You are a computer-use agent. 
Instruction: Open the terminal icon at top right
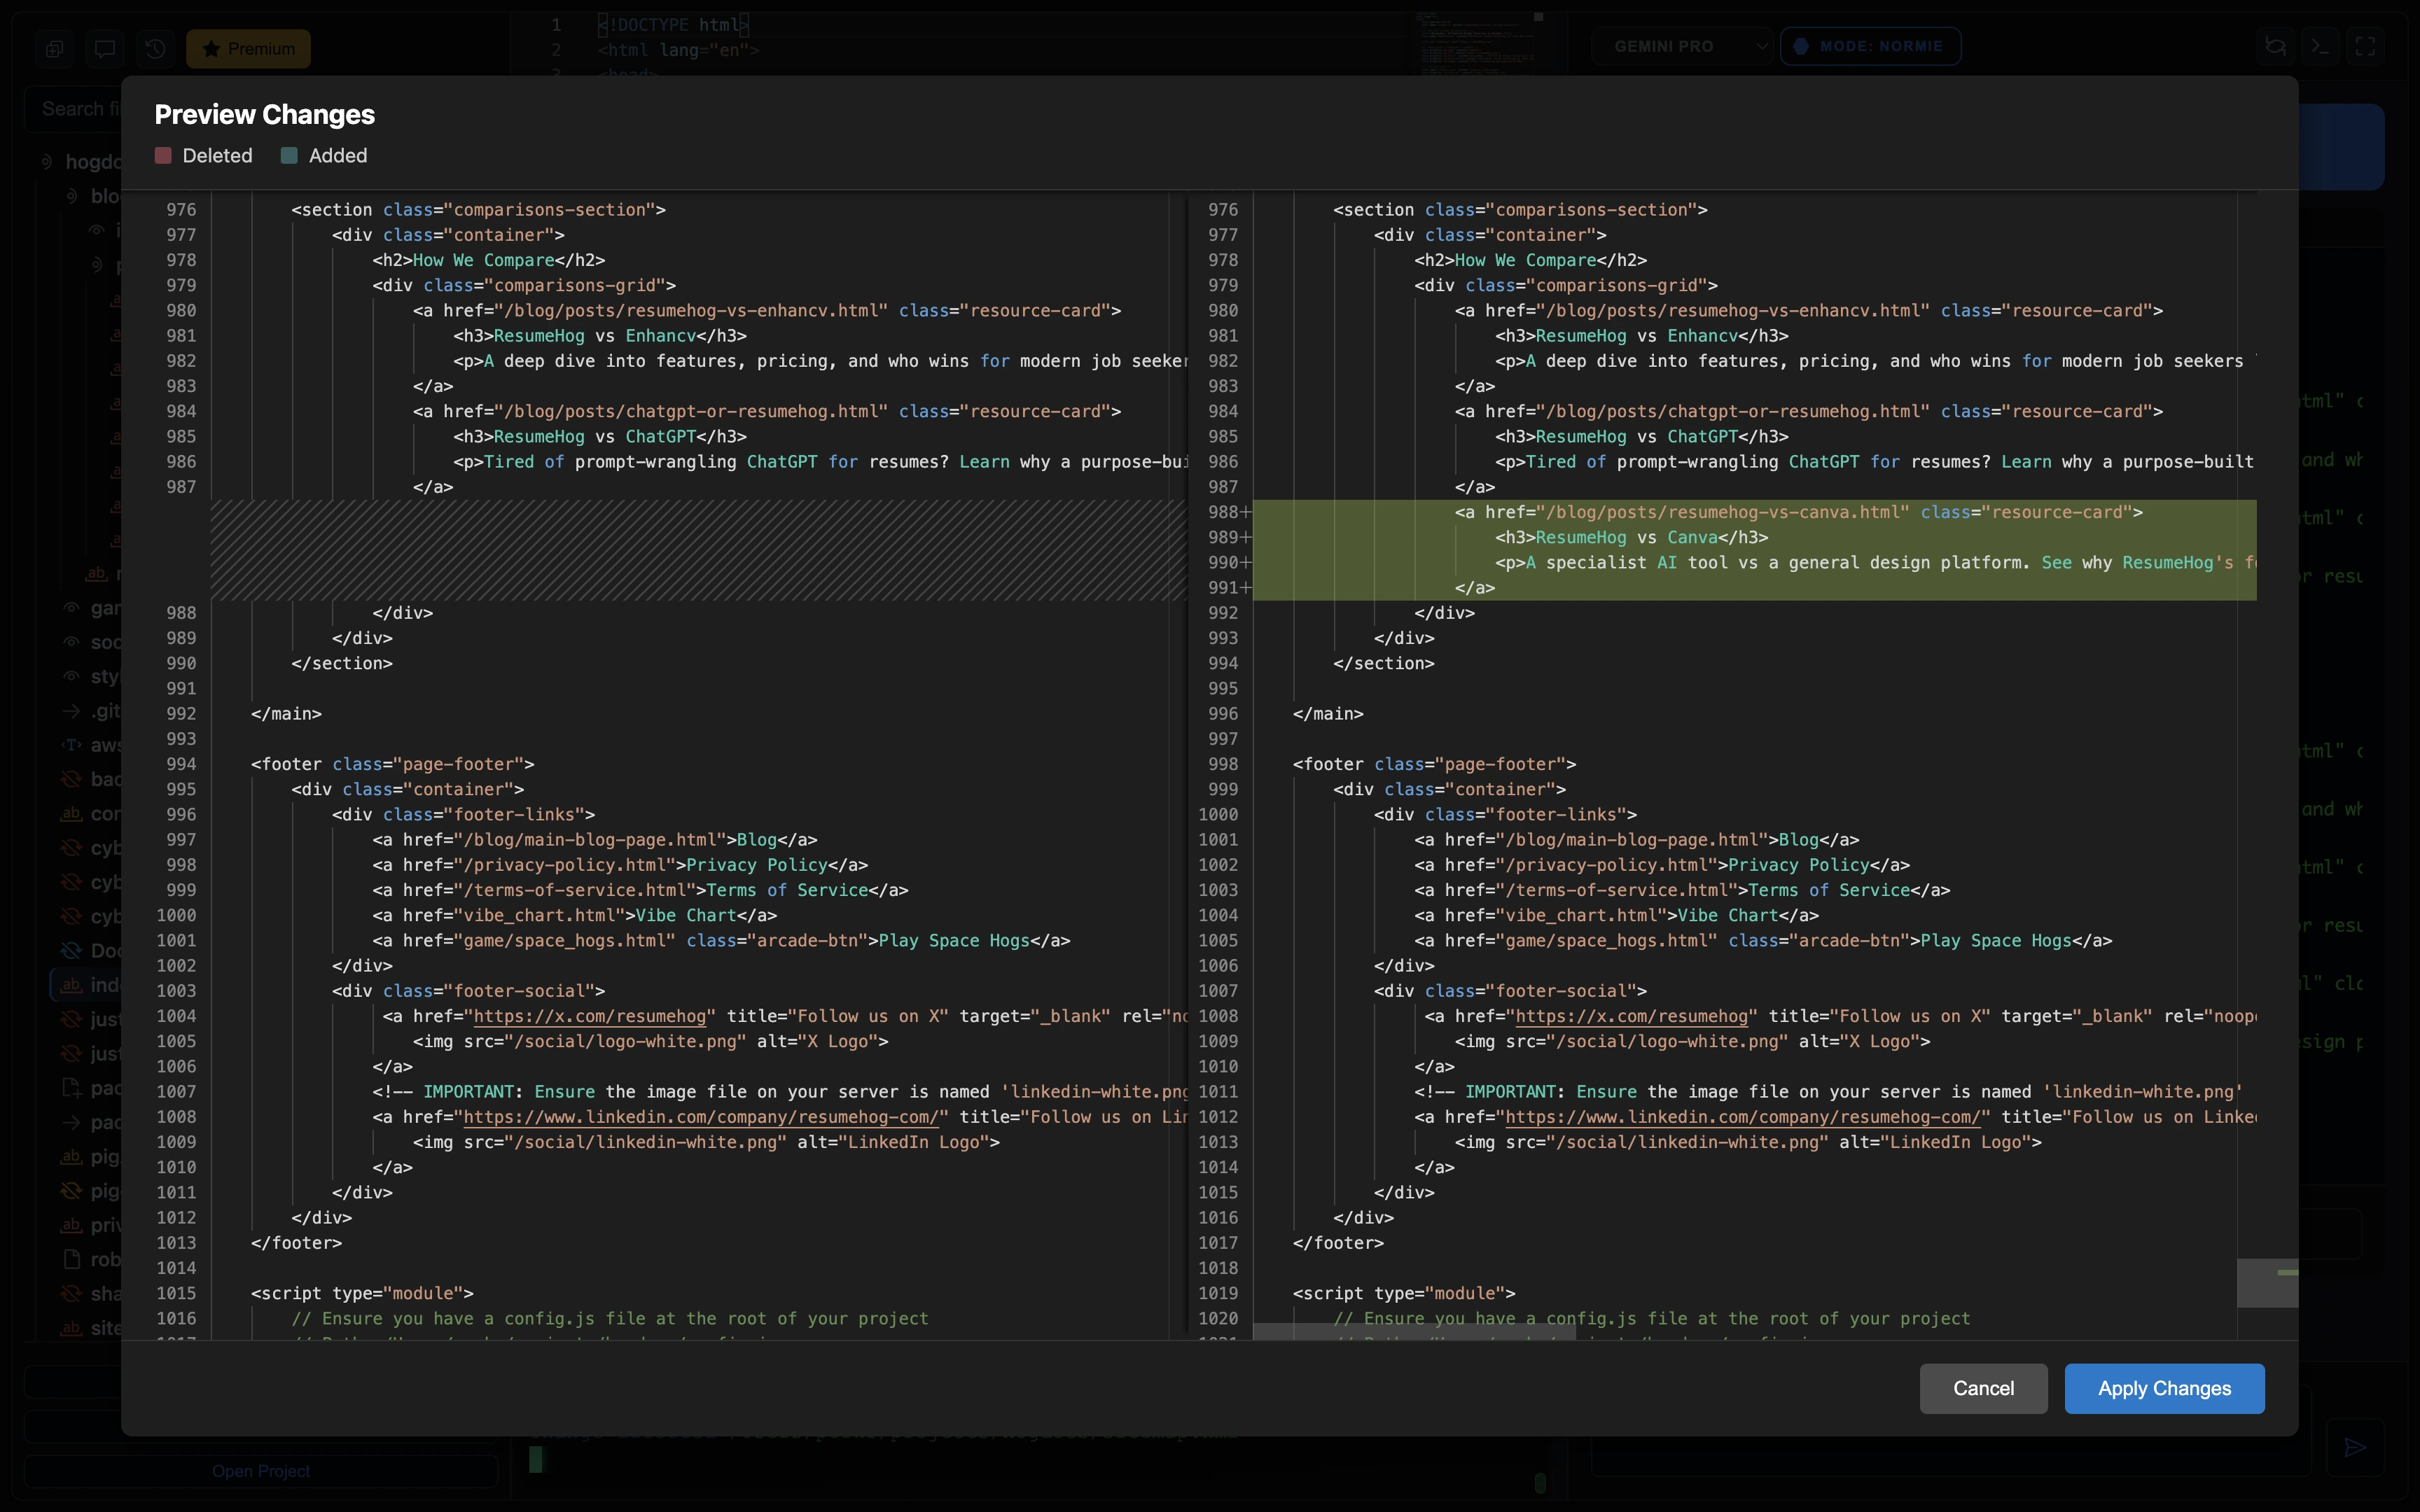(2320, 46)
